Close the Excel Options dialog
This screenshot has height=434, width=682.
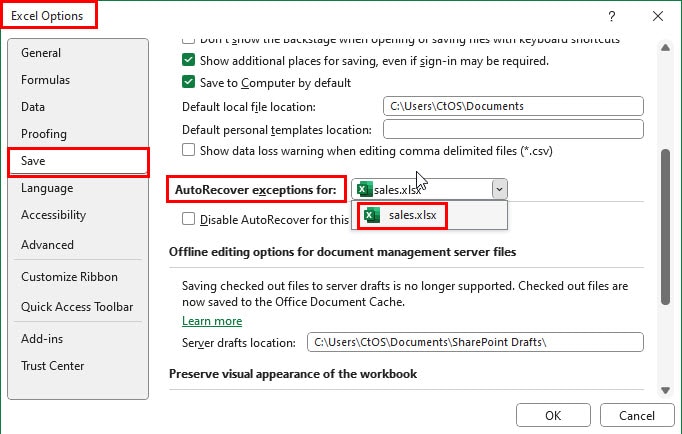[658, 17]
